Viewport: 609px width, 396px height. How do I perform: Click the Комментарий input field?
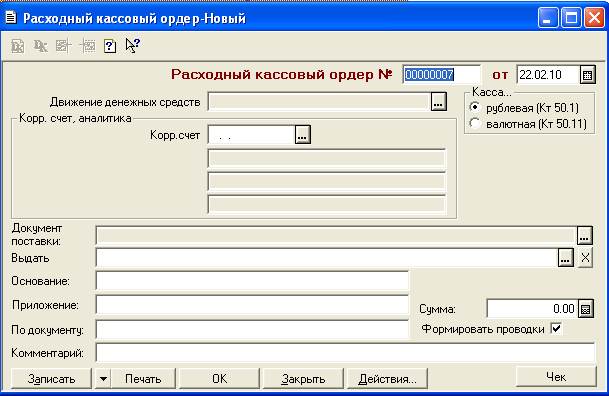point(345,353)
